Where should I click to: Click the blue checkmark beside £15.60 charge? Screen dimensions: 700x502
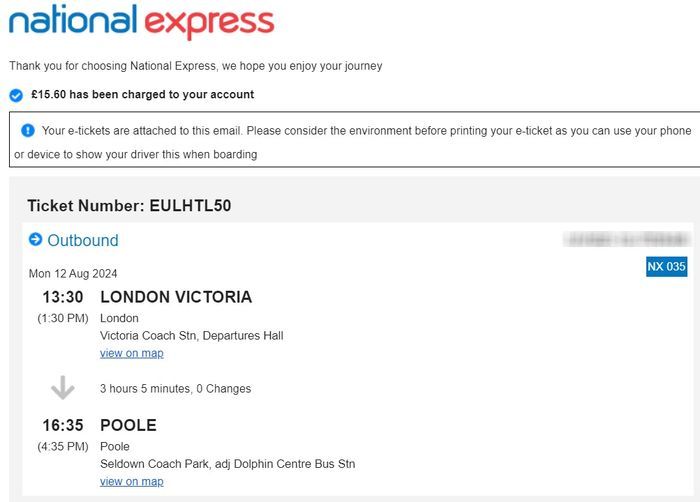pos(16,95)
